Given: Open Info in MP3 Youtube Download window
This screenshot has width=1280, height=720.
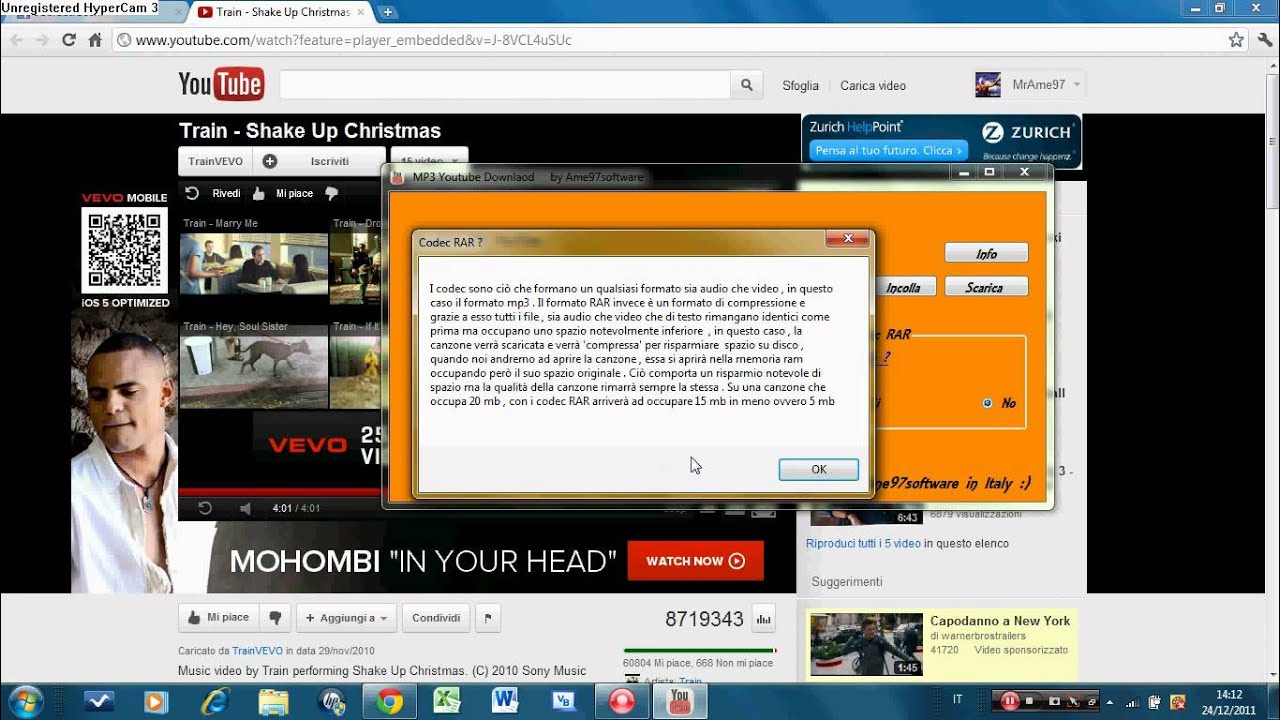Looking at the screenshot, I should click(986, 254).
